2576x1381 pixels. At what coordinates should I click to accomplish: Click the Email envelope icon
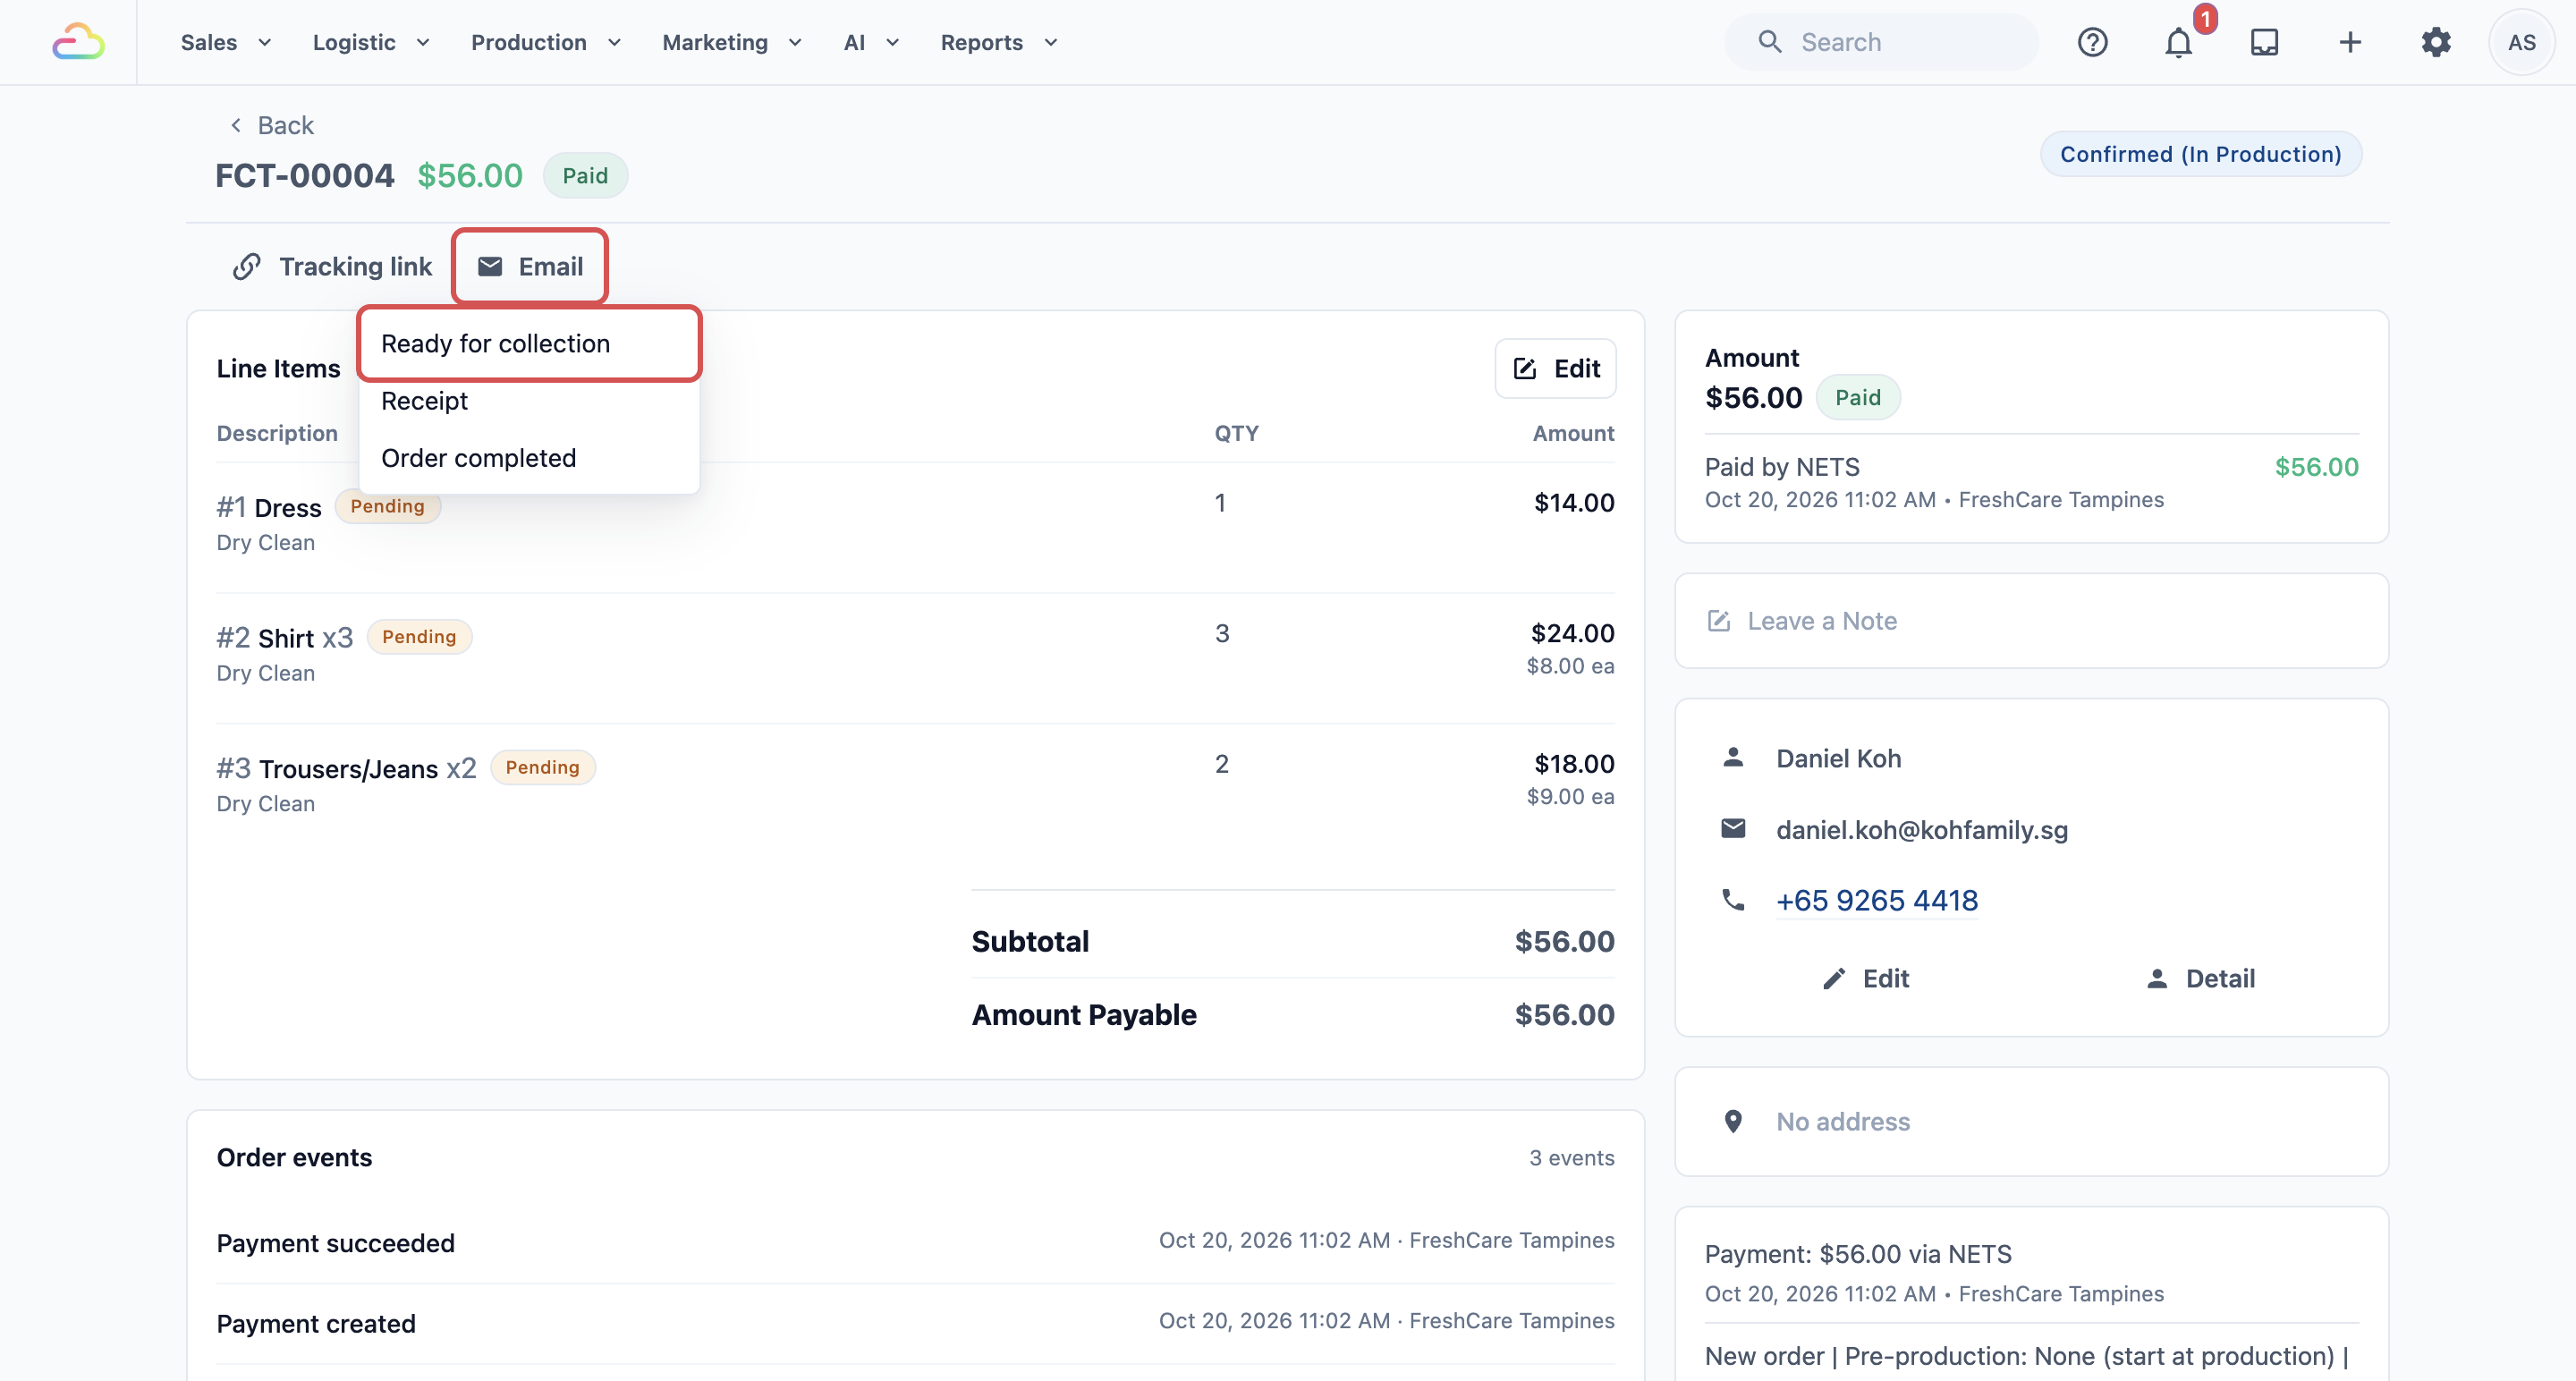[x=490, y=267]
